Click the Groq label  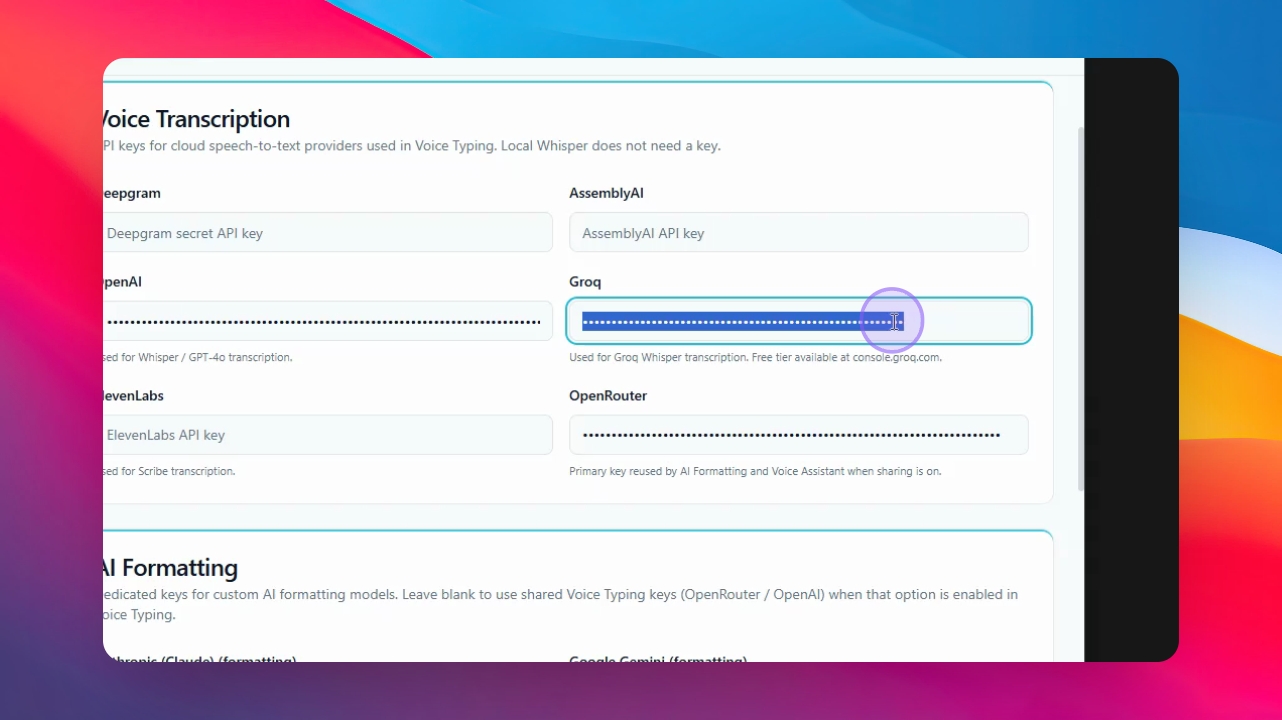tap(585, 282)
